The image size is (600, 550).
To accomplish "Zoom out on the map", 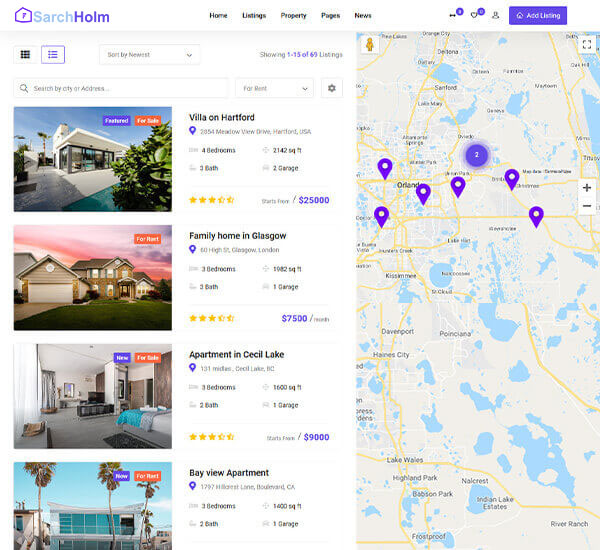I will point(587,206).
